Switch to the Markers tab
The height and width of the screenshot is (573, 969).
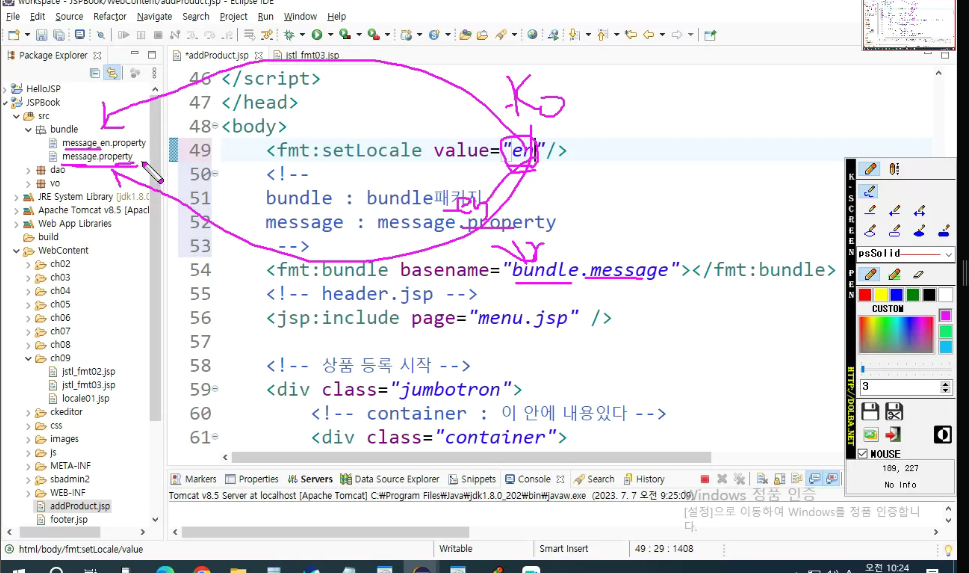tap(193, 479)
